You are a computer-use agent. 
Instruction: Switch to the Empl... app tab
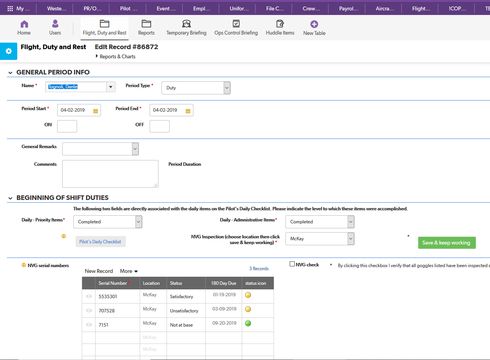tap(201, 8)
